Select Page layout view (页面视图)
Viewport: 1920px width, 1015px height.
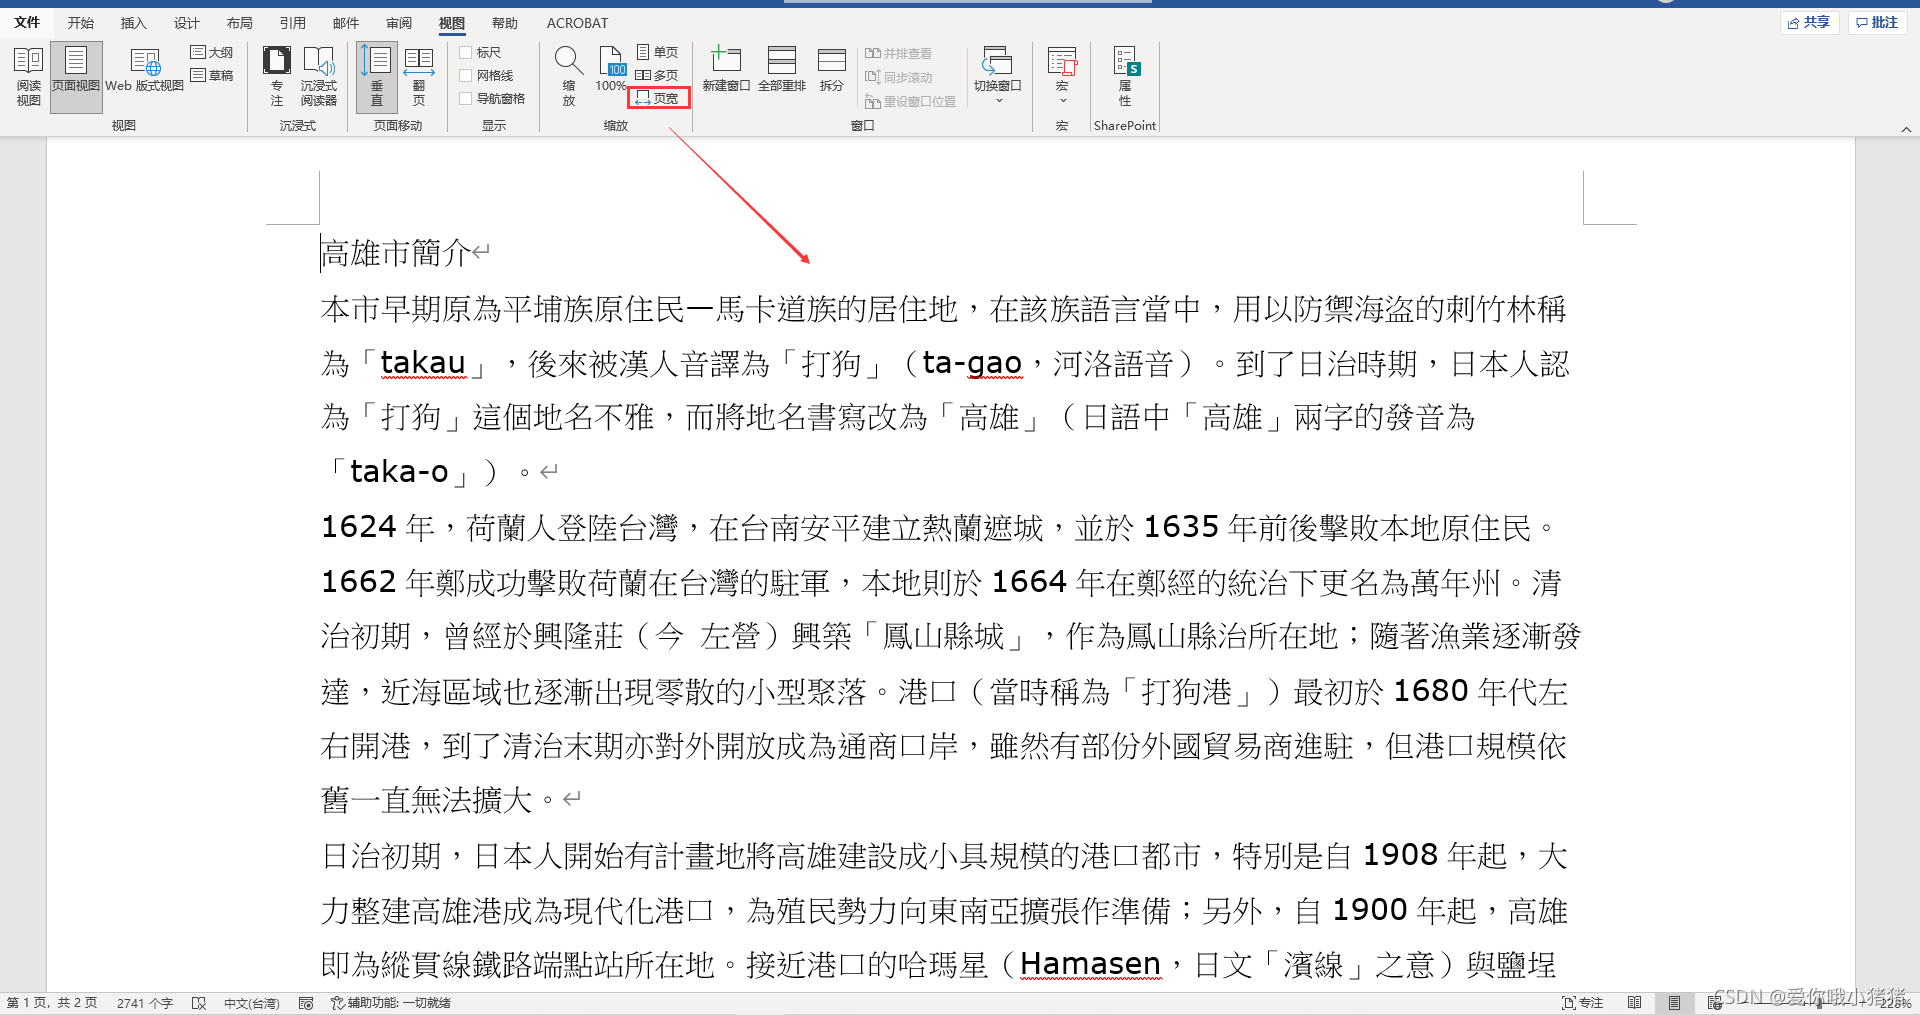point(76,77)
